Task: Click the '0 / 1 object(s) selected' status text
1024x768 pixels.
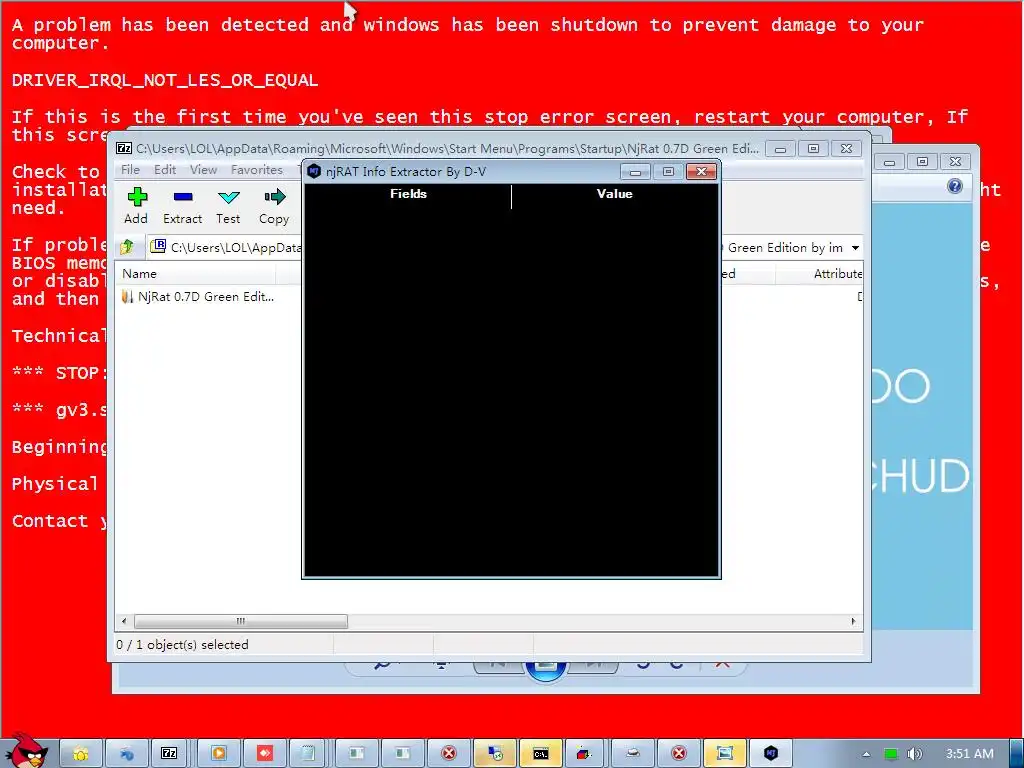Action: (182, 645)
